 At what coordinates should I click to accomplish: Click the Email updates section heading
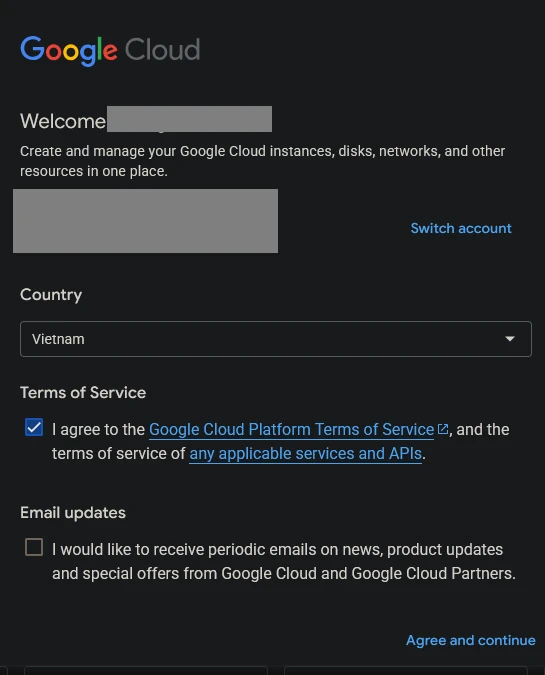(x=73, y=513)
